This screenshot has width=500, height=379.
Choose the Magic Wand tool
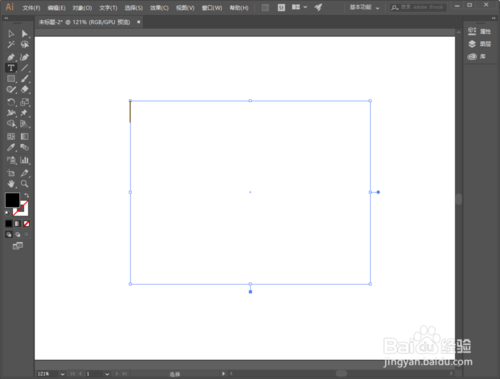coord(11,45)
